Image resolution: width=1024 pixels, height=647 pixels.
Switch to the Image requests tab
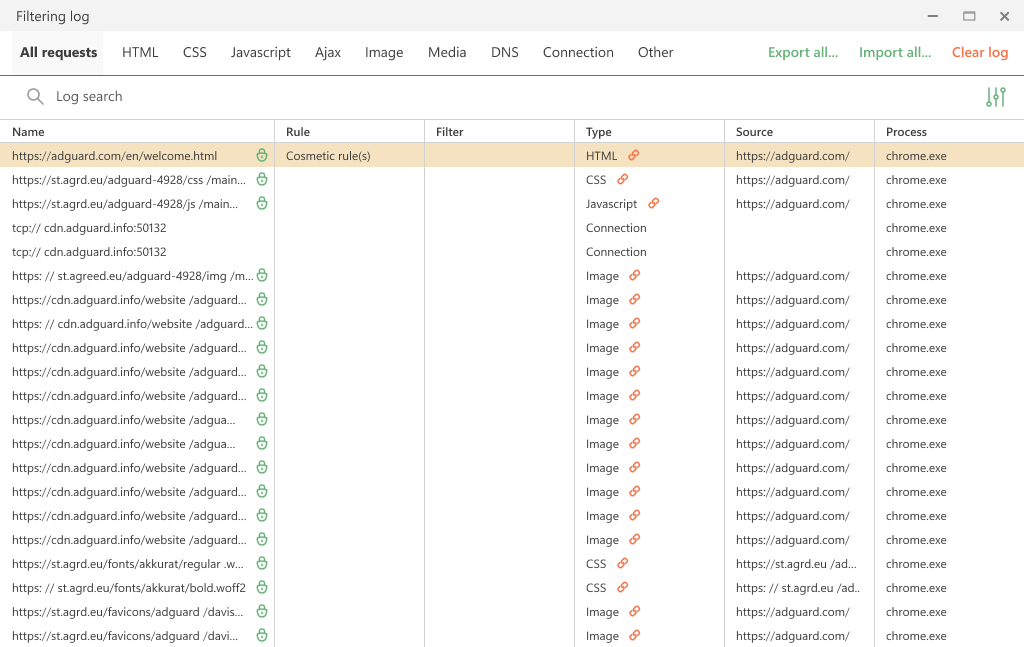384,52
